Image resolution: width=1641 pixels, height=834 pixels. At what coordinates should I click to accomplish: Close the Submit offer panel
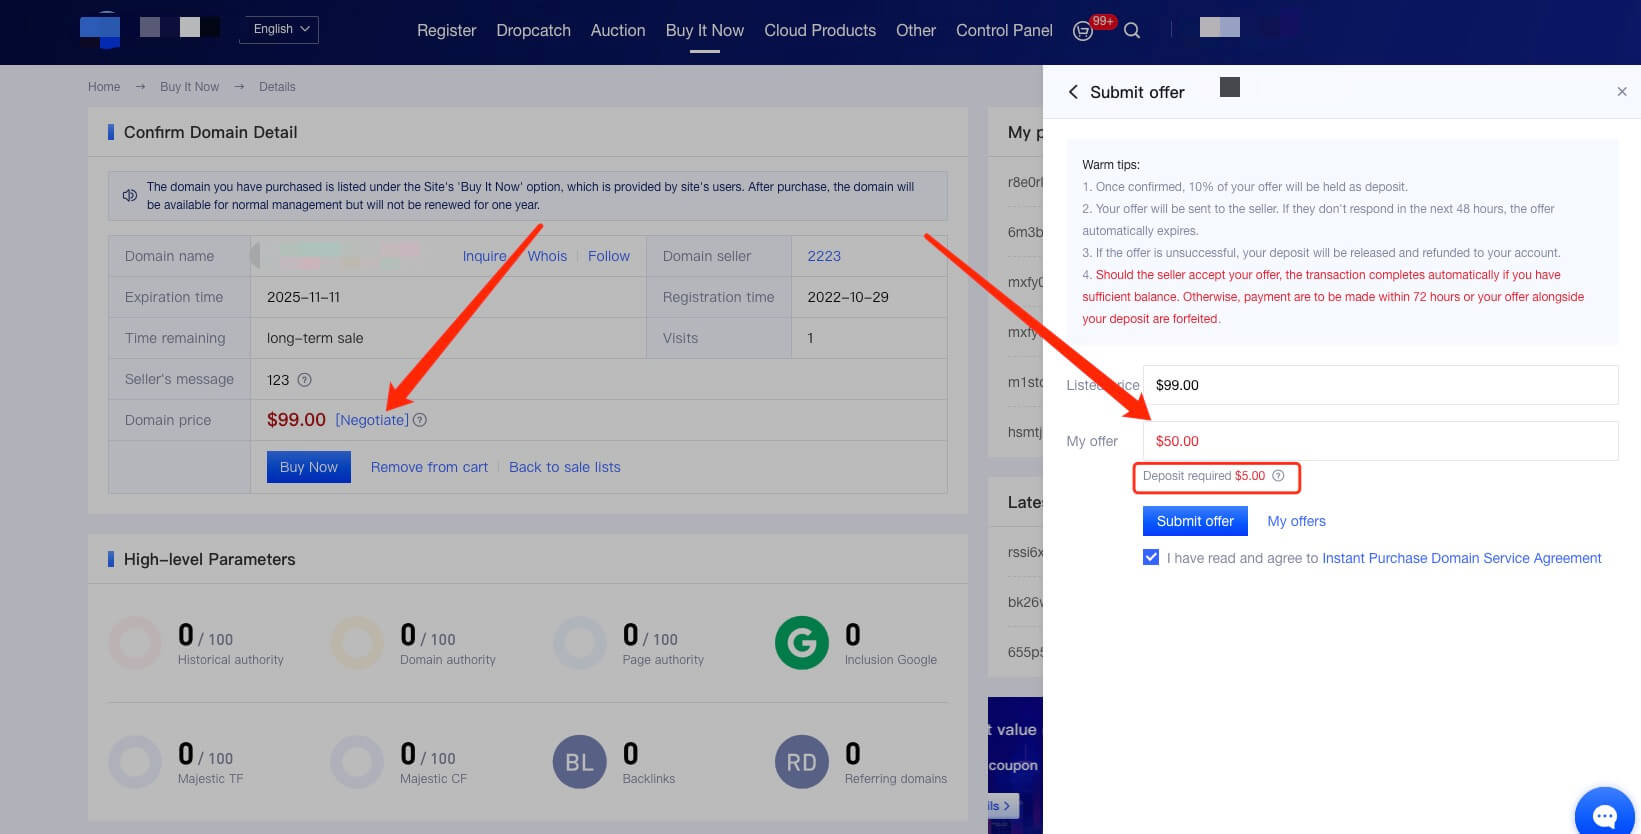tap(1621, 92)
